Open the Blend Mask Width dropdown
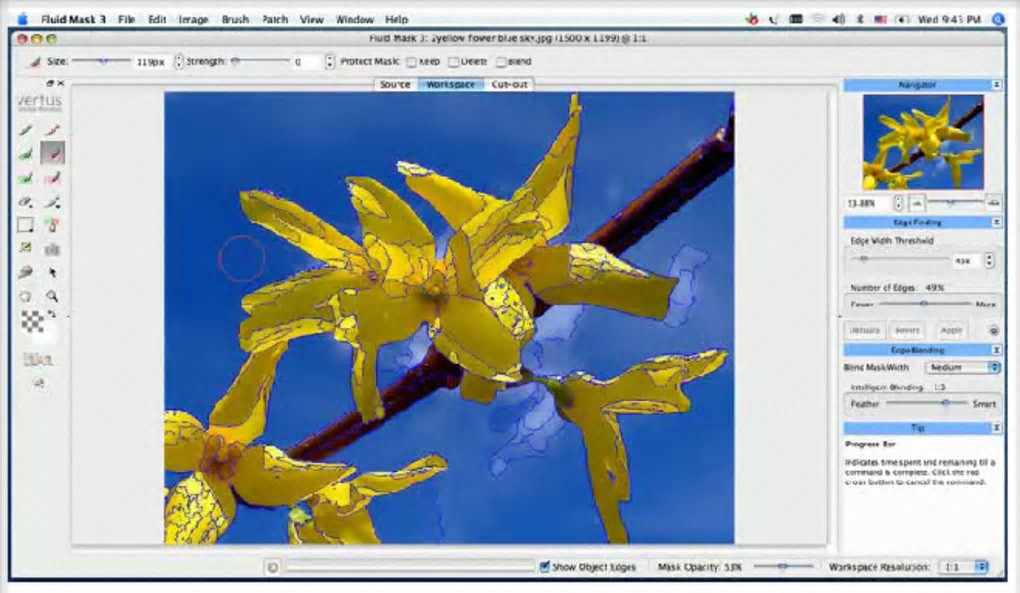The image size is (1020, 593). [963, 367]
